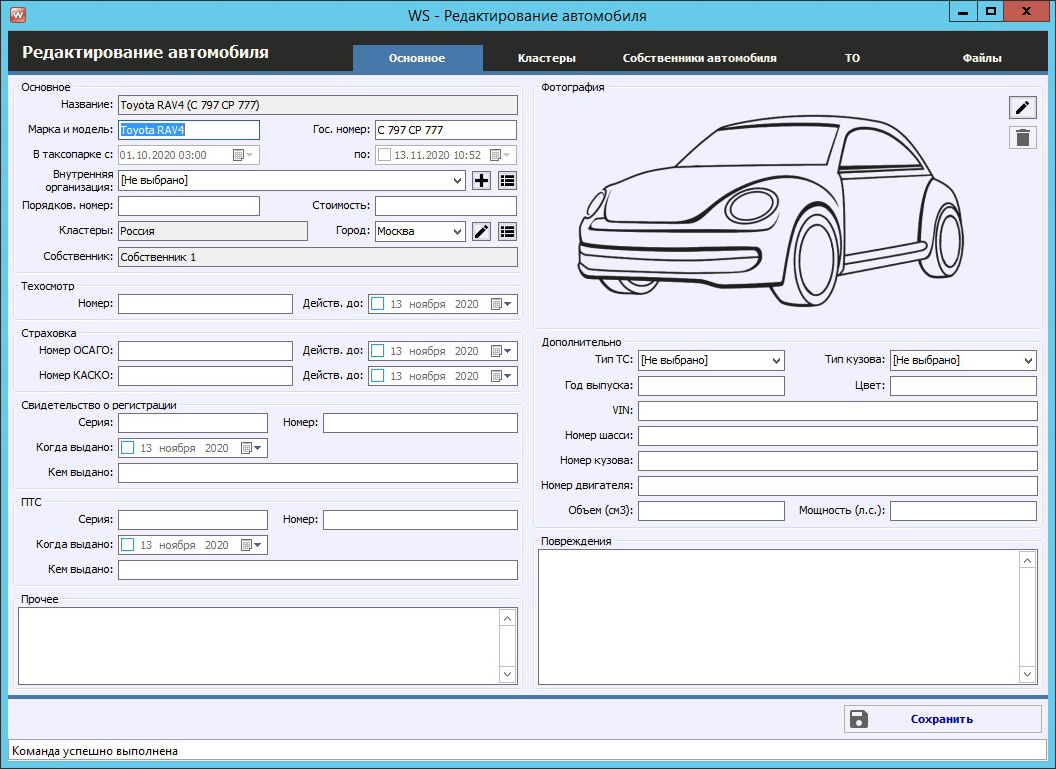Go to the Файлы tab
Image resolution: width=1056 pixels, height=769 pixels.
[x=981, y=58]
